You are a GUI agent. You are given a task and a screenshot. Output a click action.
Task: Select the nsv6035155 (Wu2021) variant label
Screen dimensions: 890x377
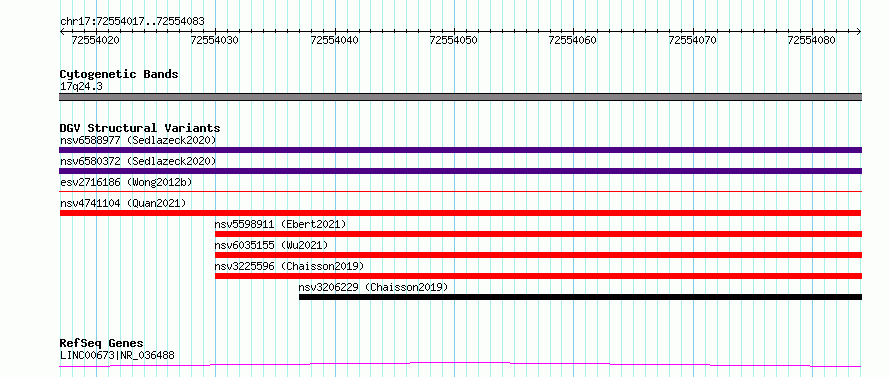pos(271,245)
